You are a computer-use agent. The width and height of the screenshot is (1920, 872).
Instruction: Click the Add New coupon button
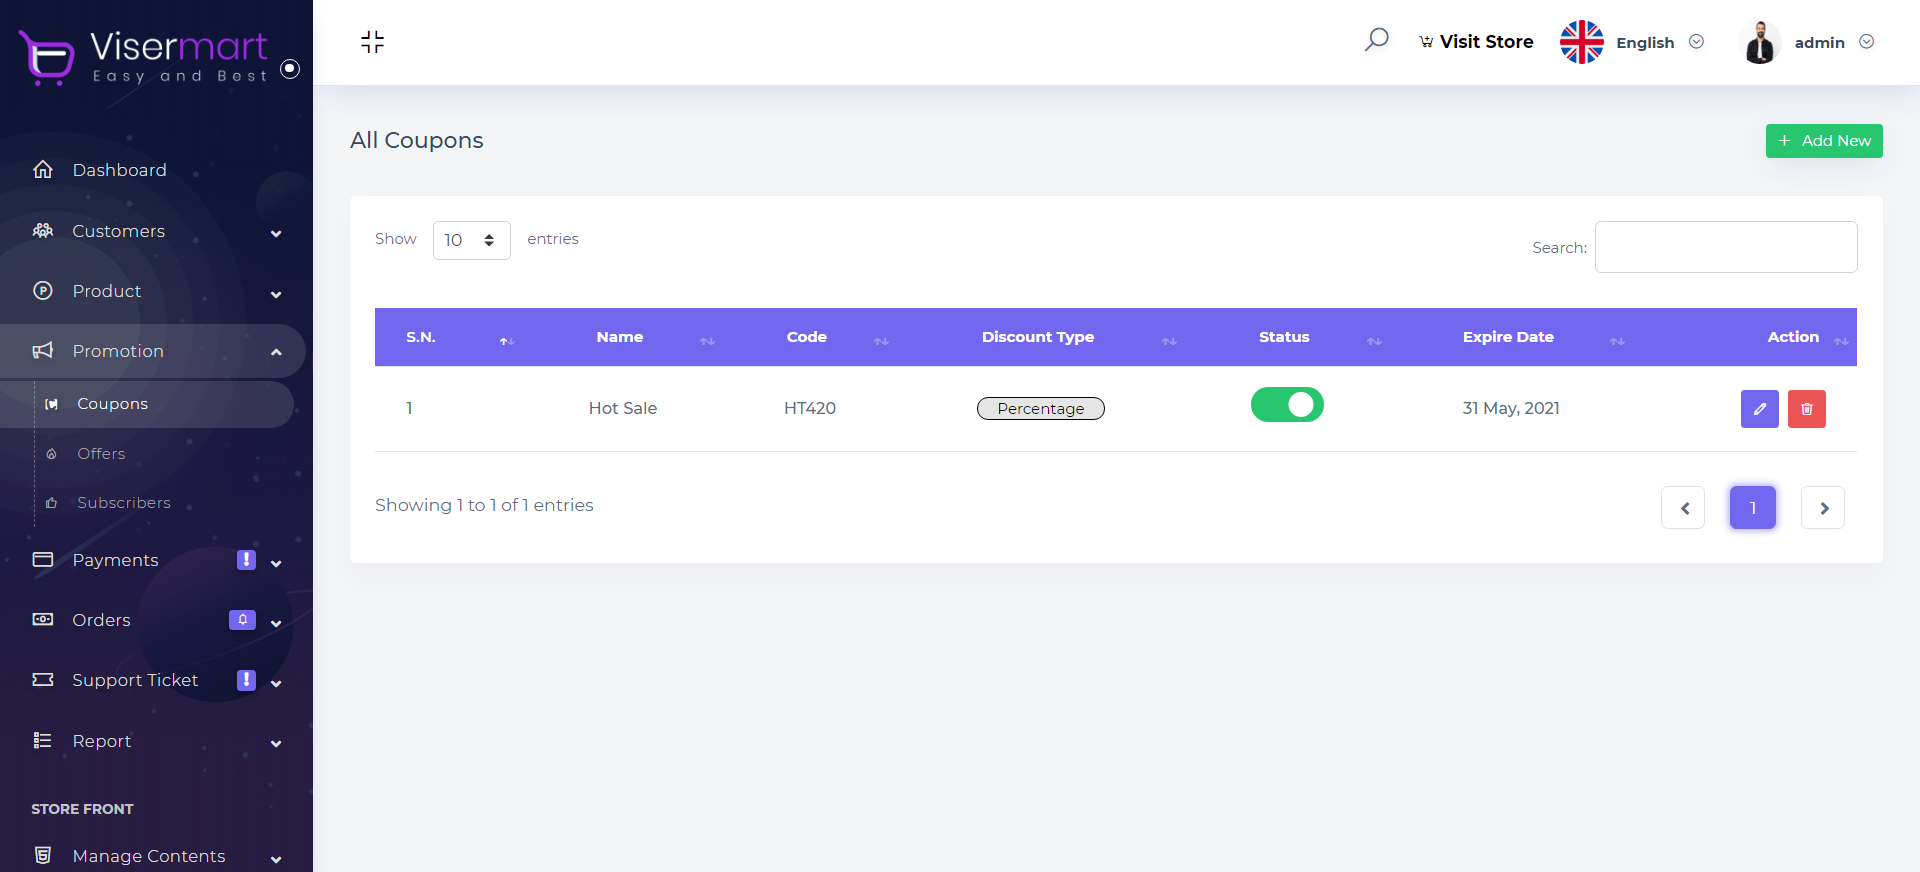(1824, 141)
